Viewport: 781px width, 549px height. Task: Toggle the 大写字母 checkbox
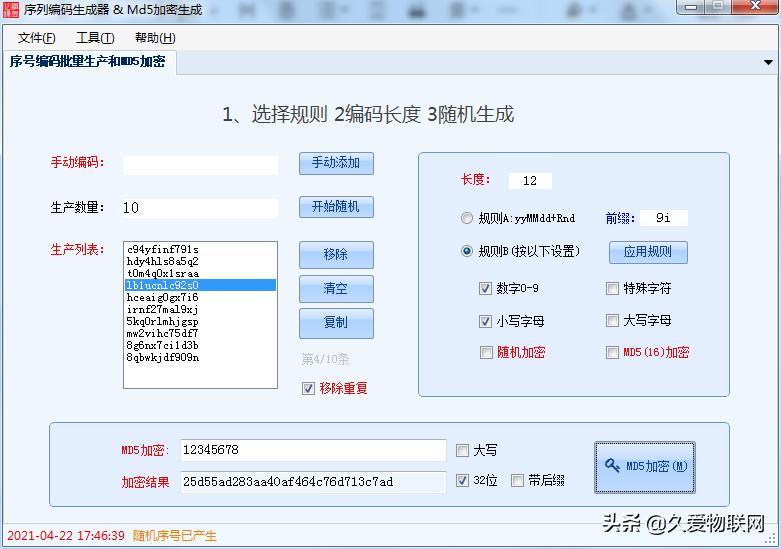pos(612,320)
